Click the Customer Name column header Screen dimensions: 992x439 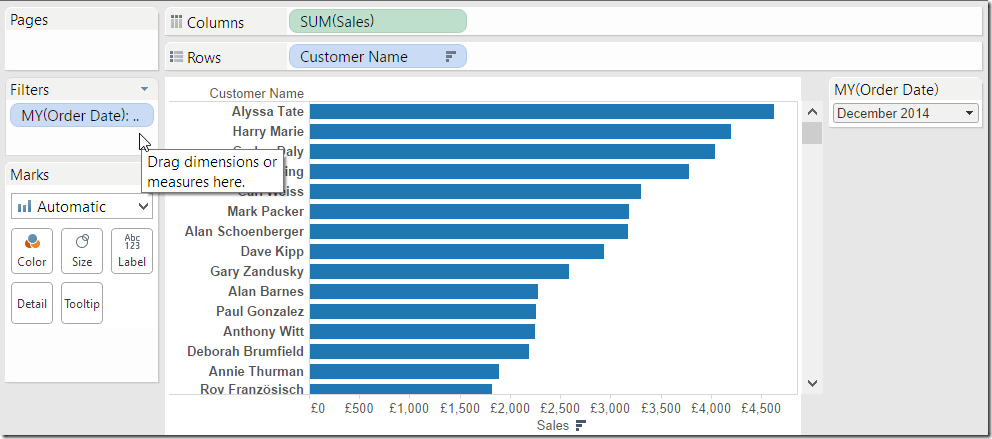[x=256, y=93]
